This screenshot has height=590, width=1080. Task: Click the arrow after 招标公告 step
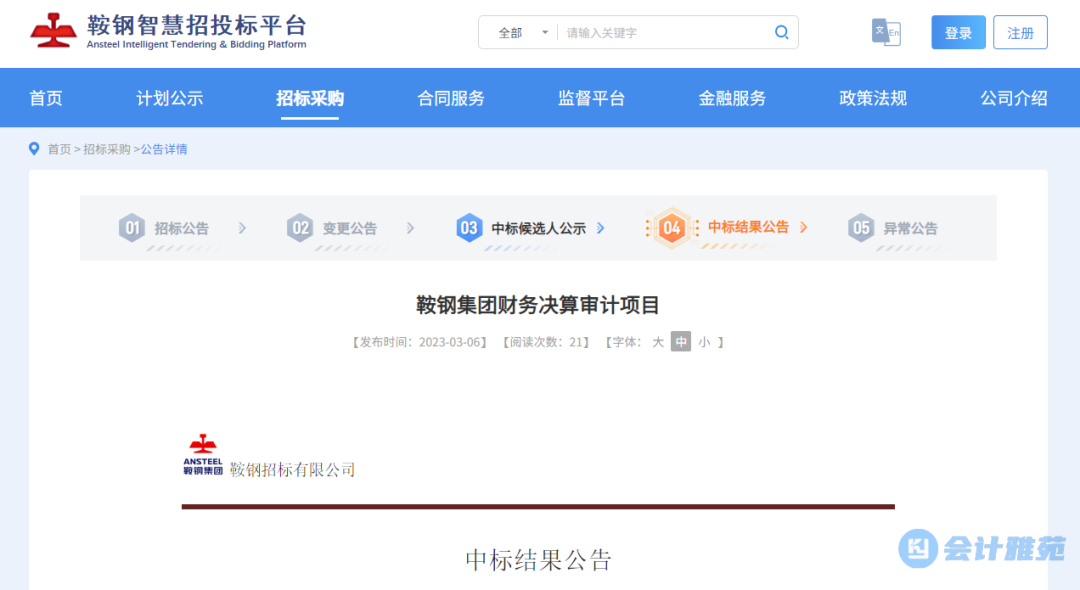[x=242, y=228]
